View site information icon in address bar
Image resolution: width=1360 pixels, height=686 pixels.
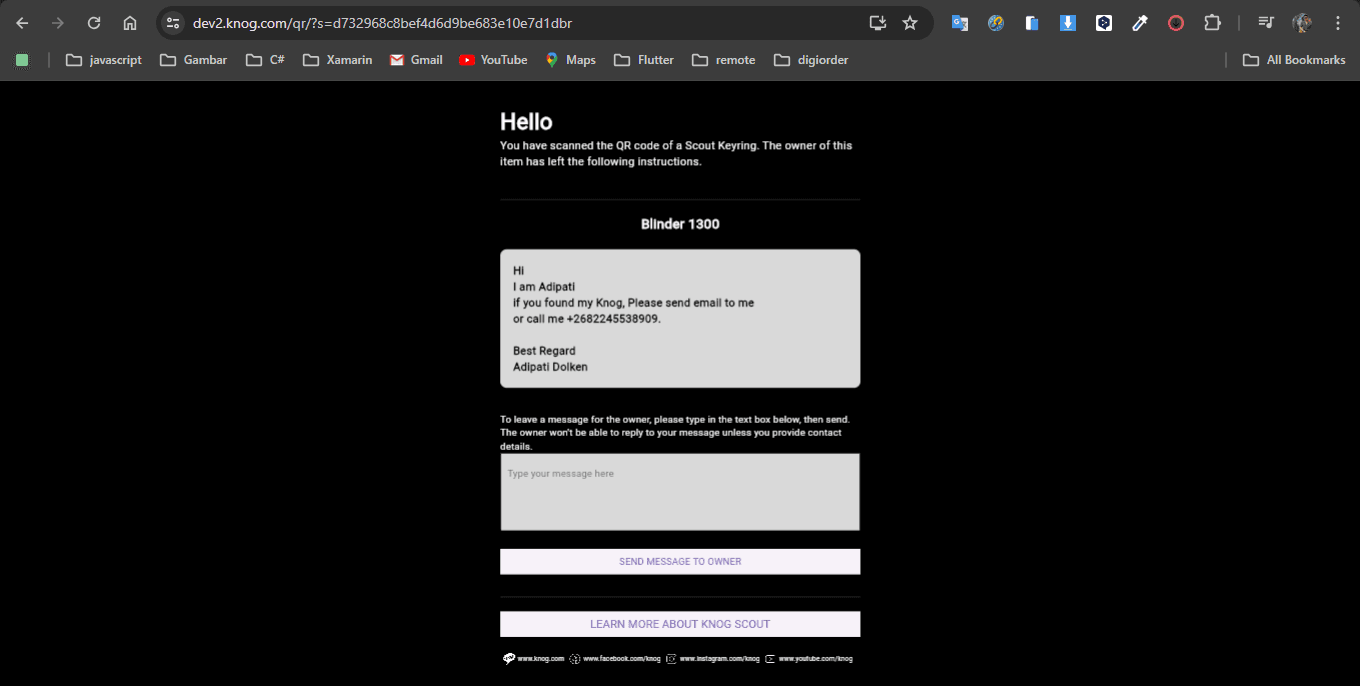tap(173, 23)
